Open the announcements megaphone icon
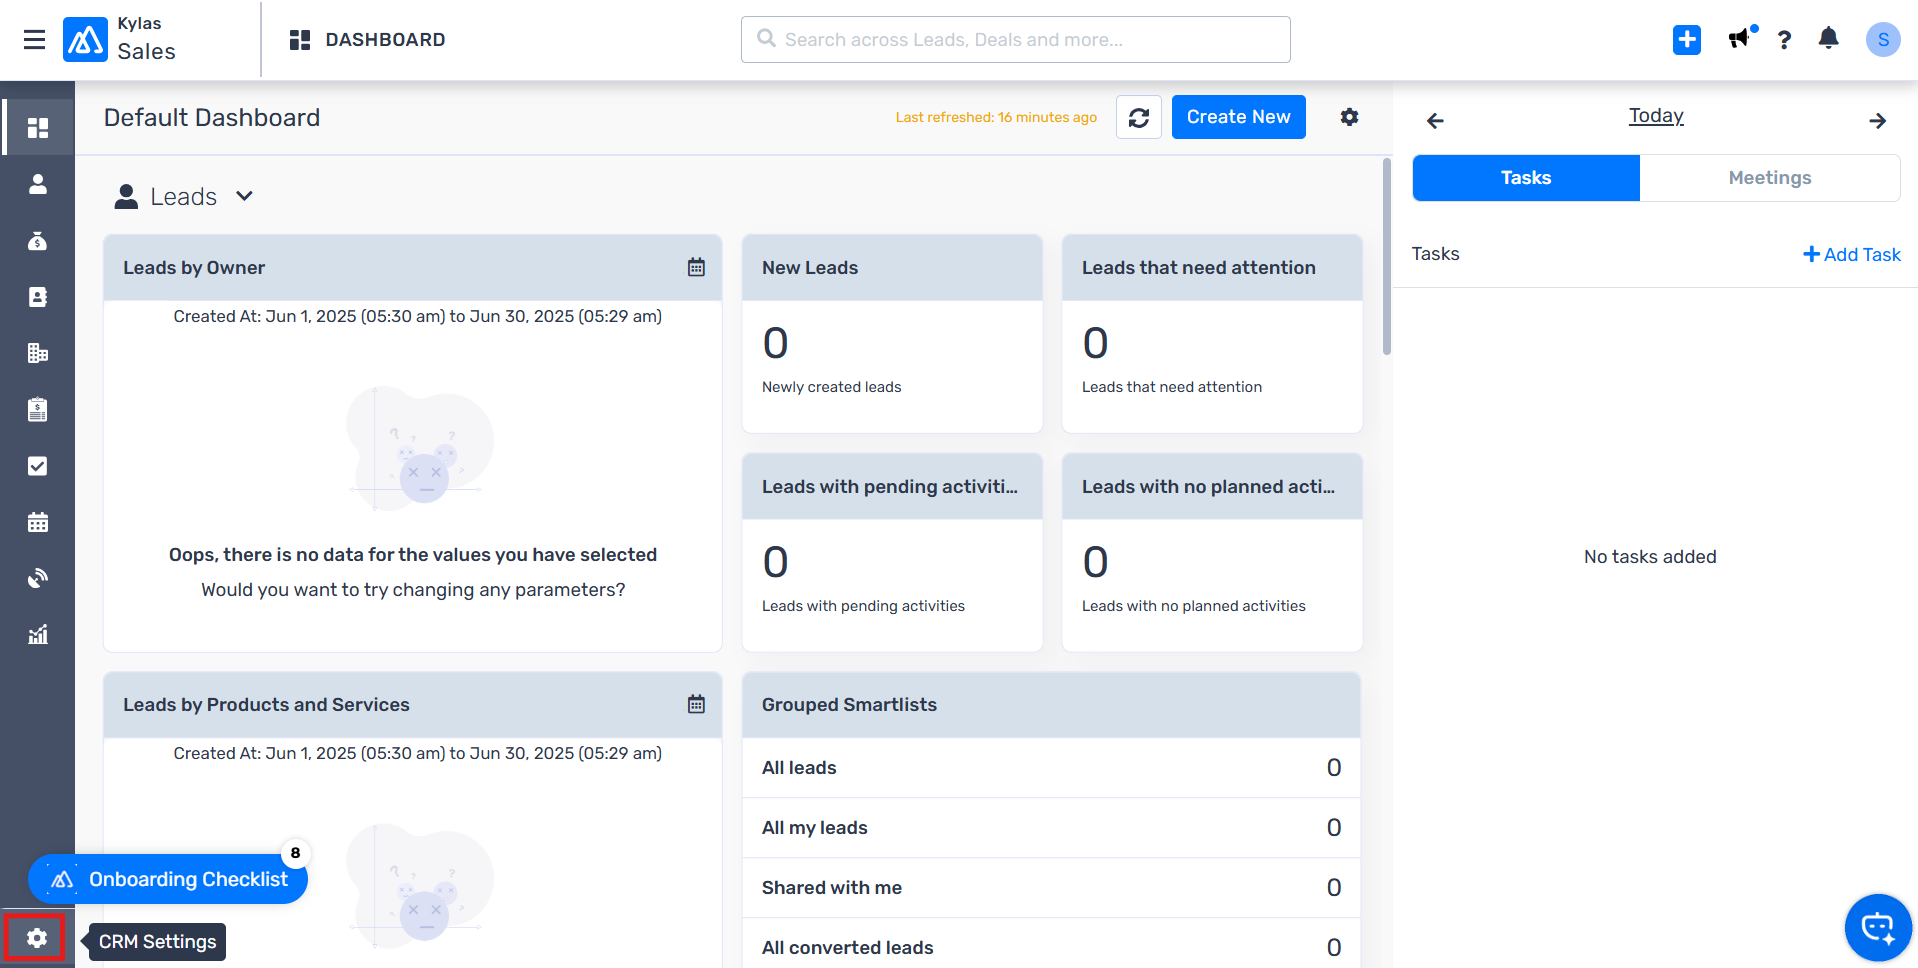 click(1741, 38)
